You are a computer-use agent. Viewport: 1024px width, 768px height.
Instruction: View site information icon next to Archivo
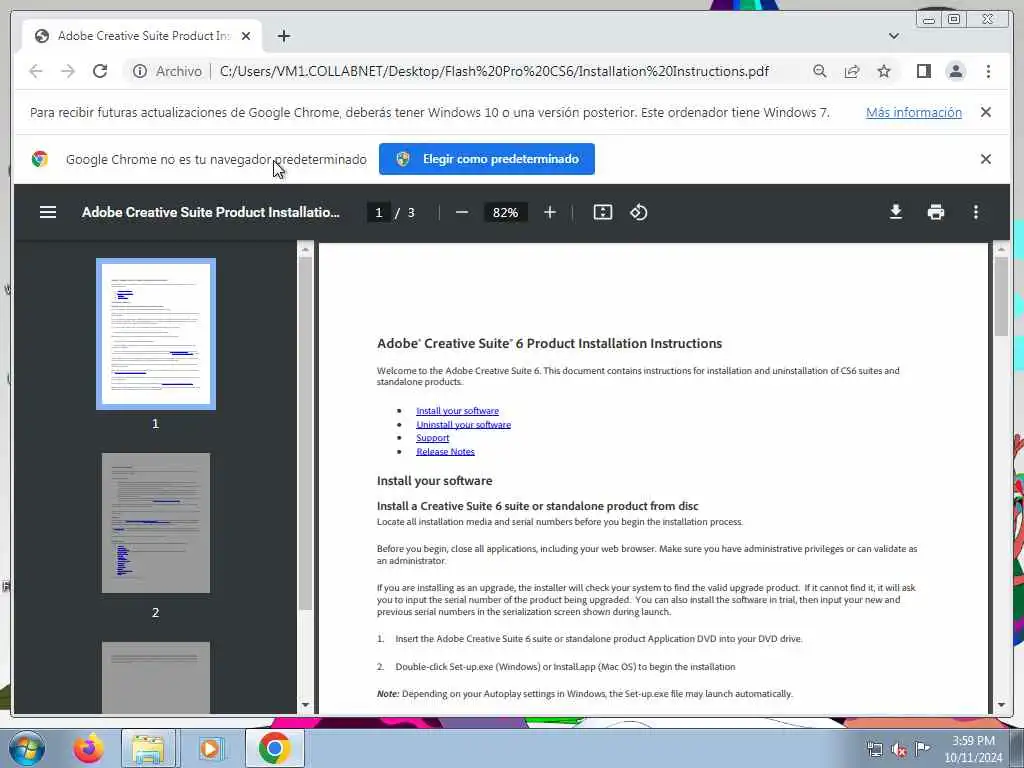(140, 71)
